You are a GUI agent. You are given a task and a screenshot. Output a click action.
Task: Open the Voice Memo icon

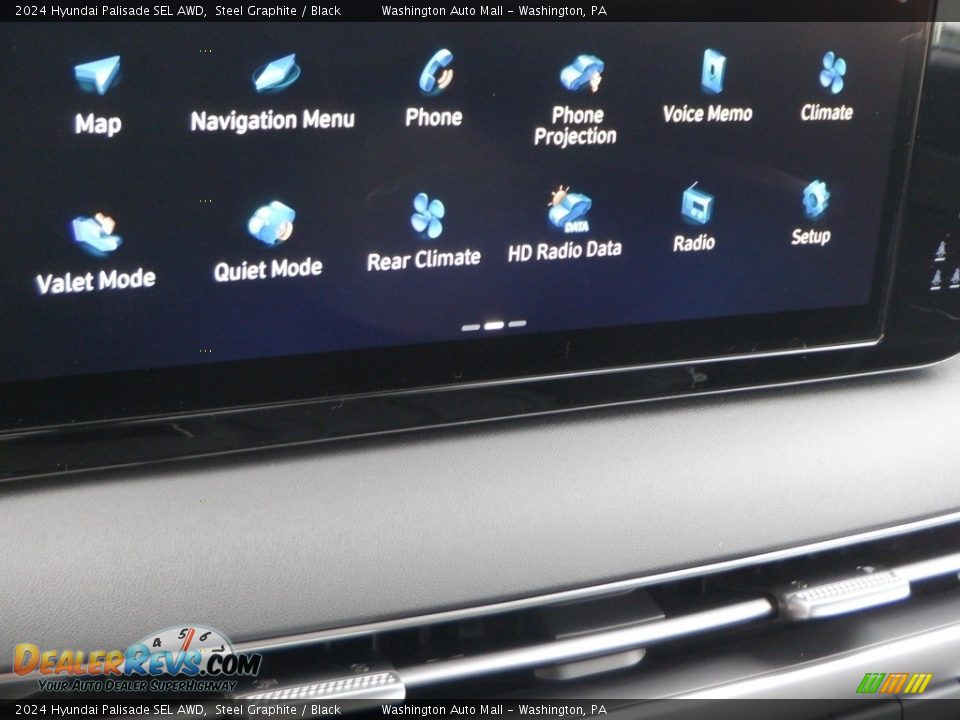tap(713, 71)
